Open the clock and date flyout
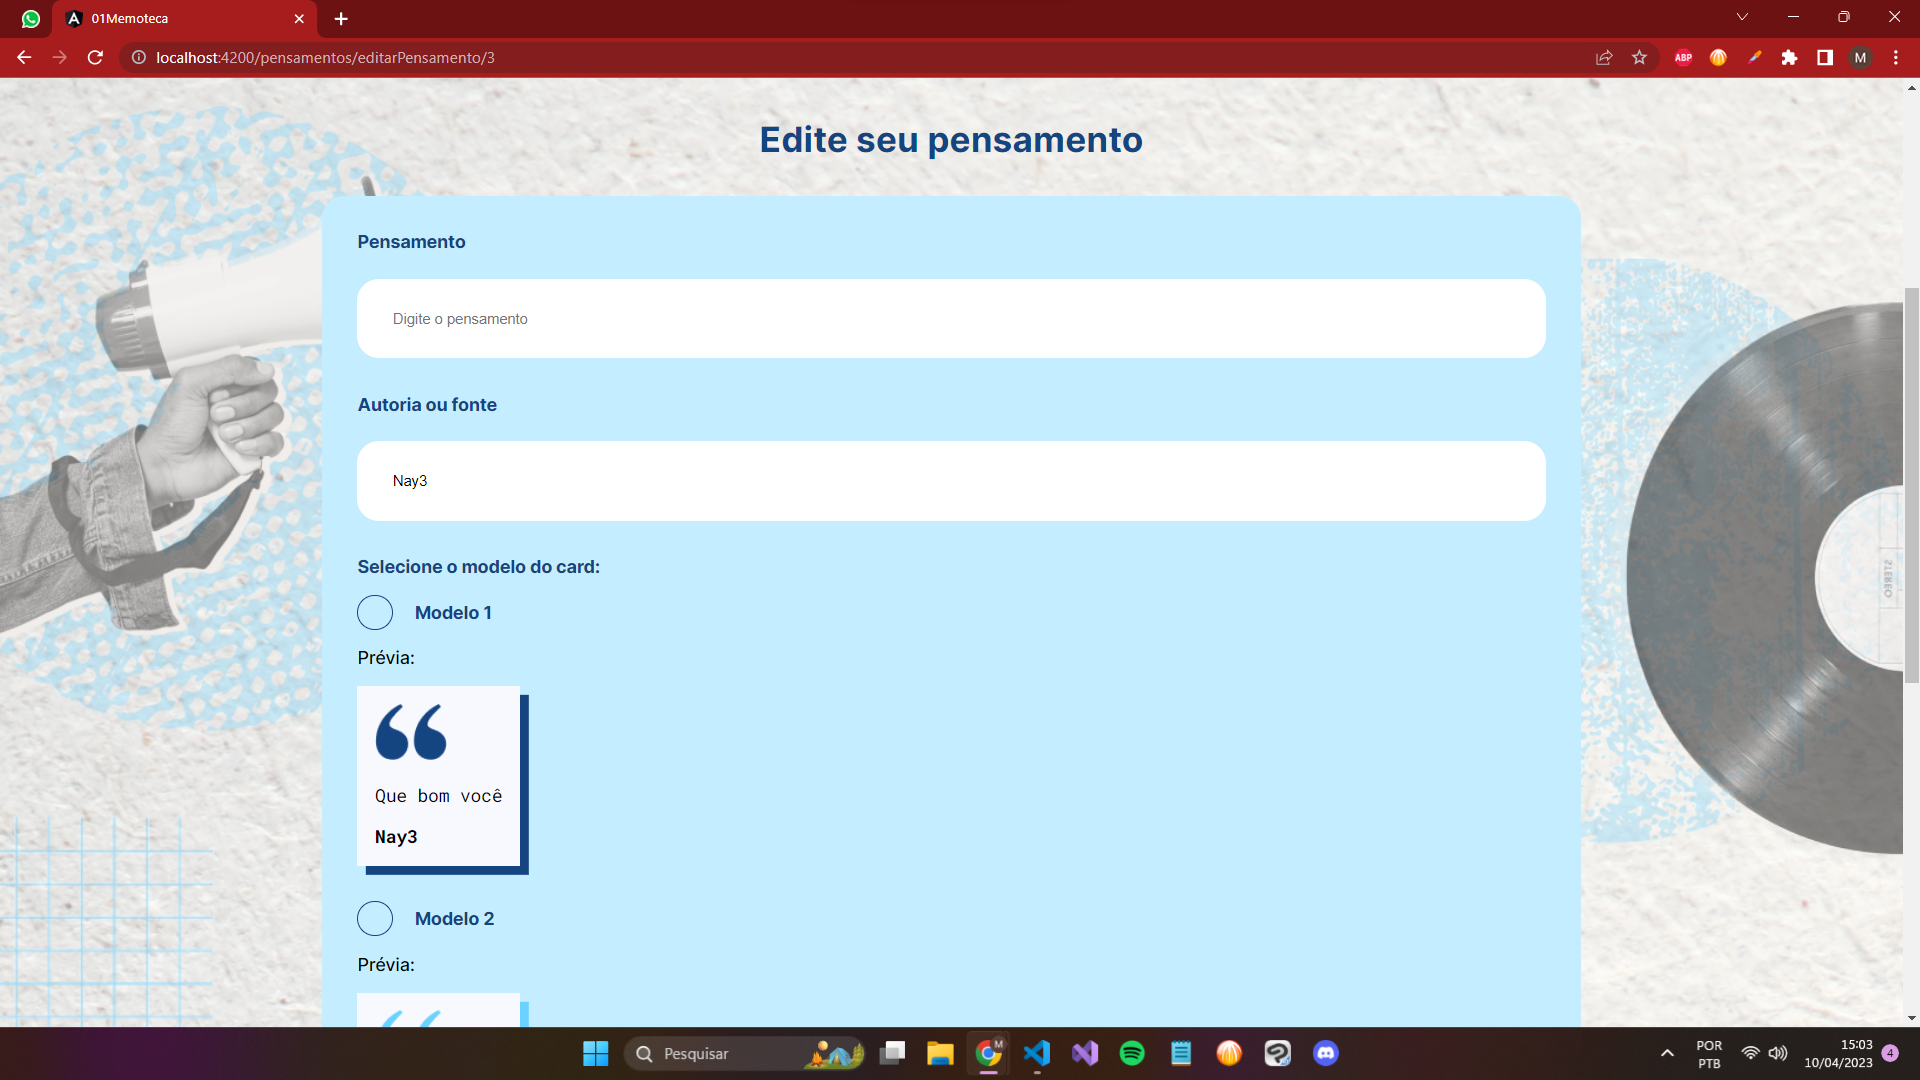The width and height of the screenshot is (1920, 1080). tap(1838, 1054)
